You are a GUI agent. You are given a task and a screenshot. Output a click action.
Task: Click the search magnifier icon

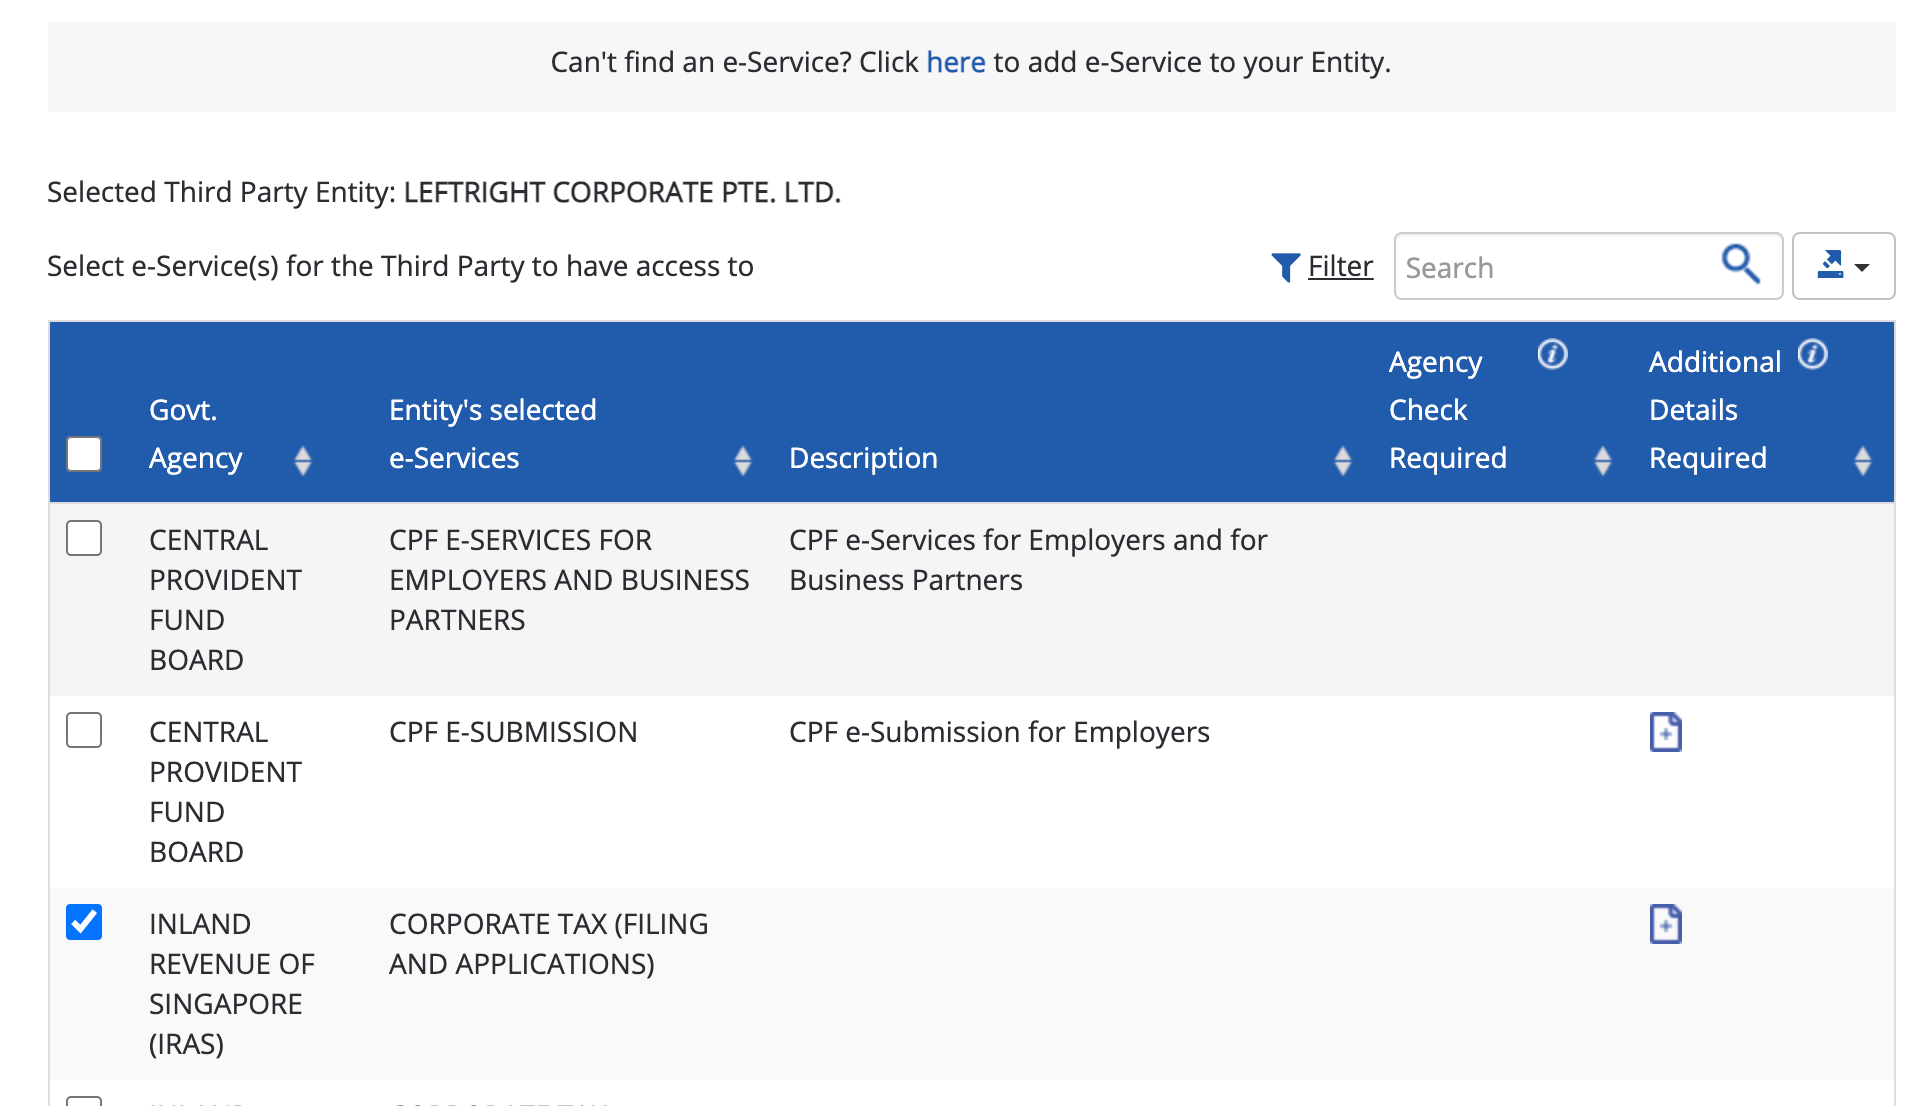1740,265
